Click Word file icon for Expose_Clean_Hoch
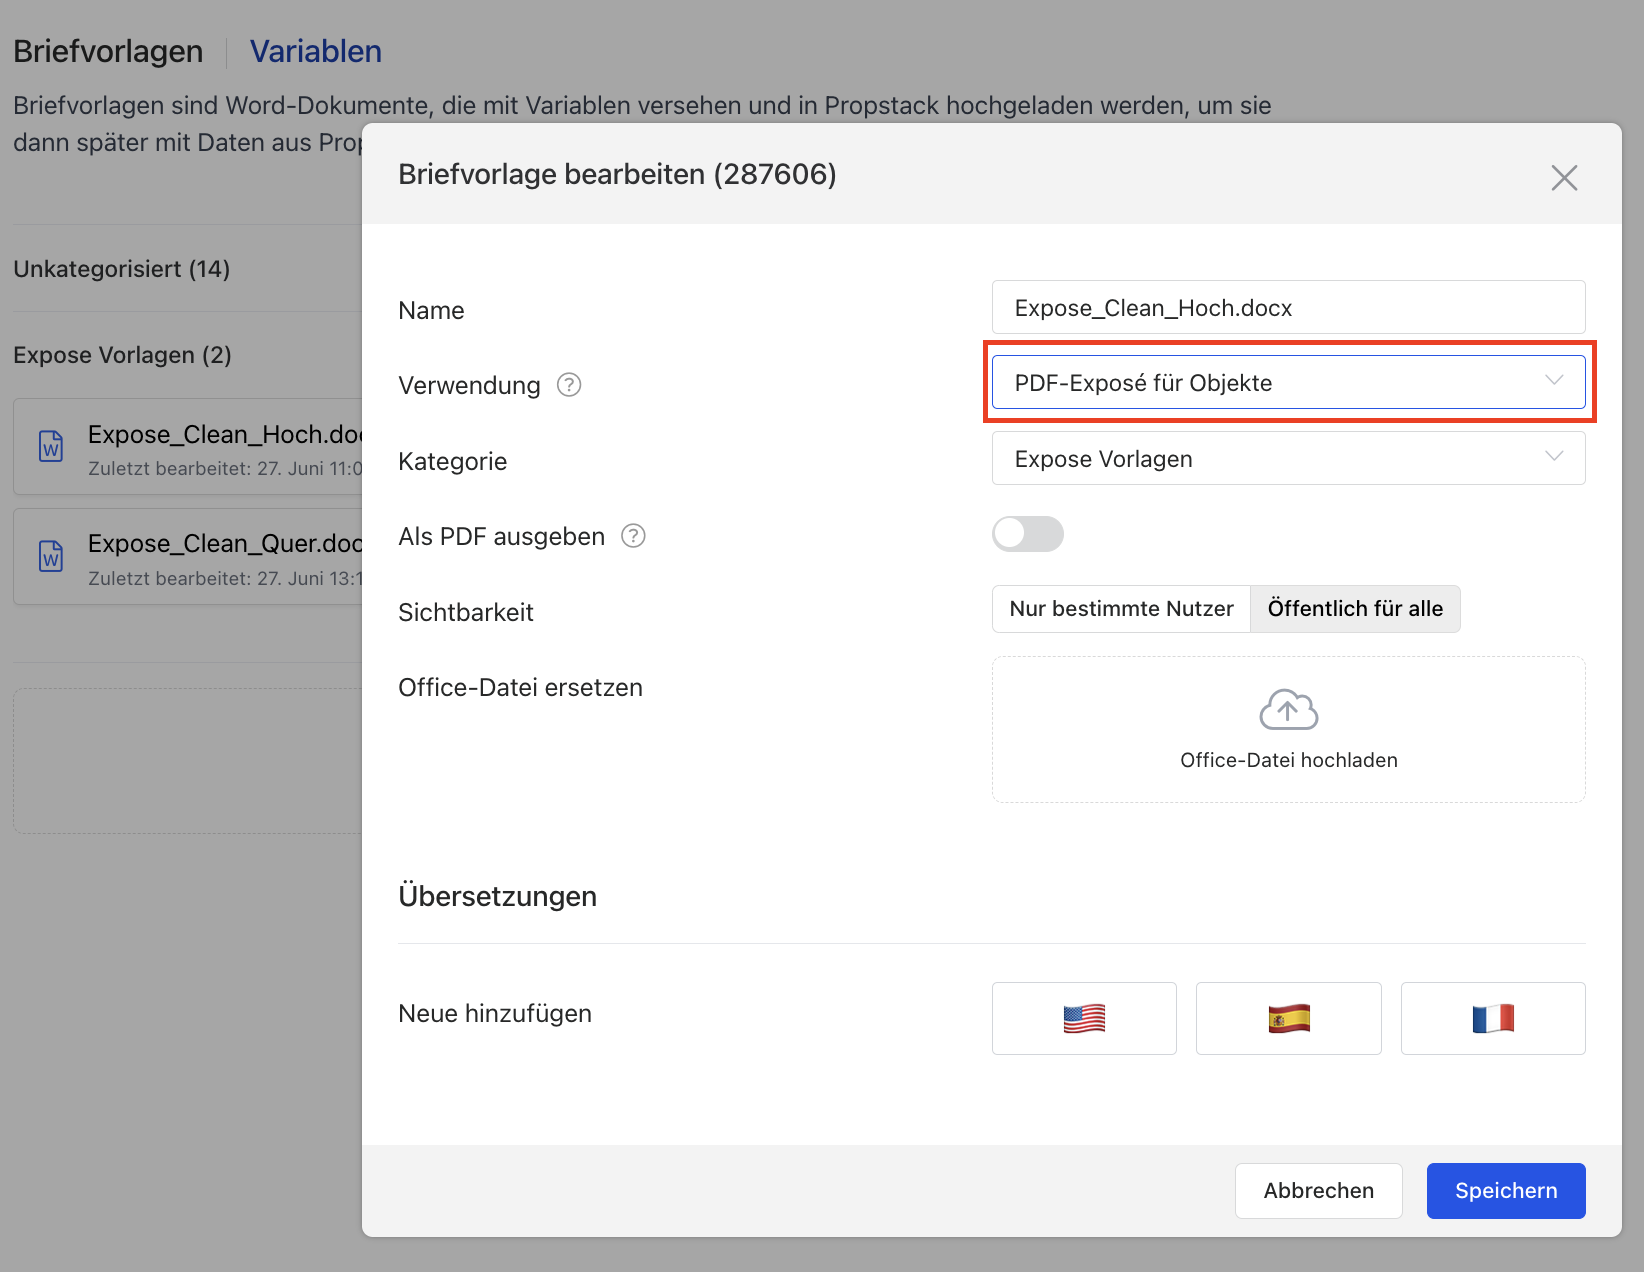Viewport: 1644px width, 1272px height. coord(51,446)
